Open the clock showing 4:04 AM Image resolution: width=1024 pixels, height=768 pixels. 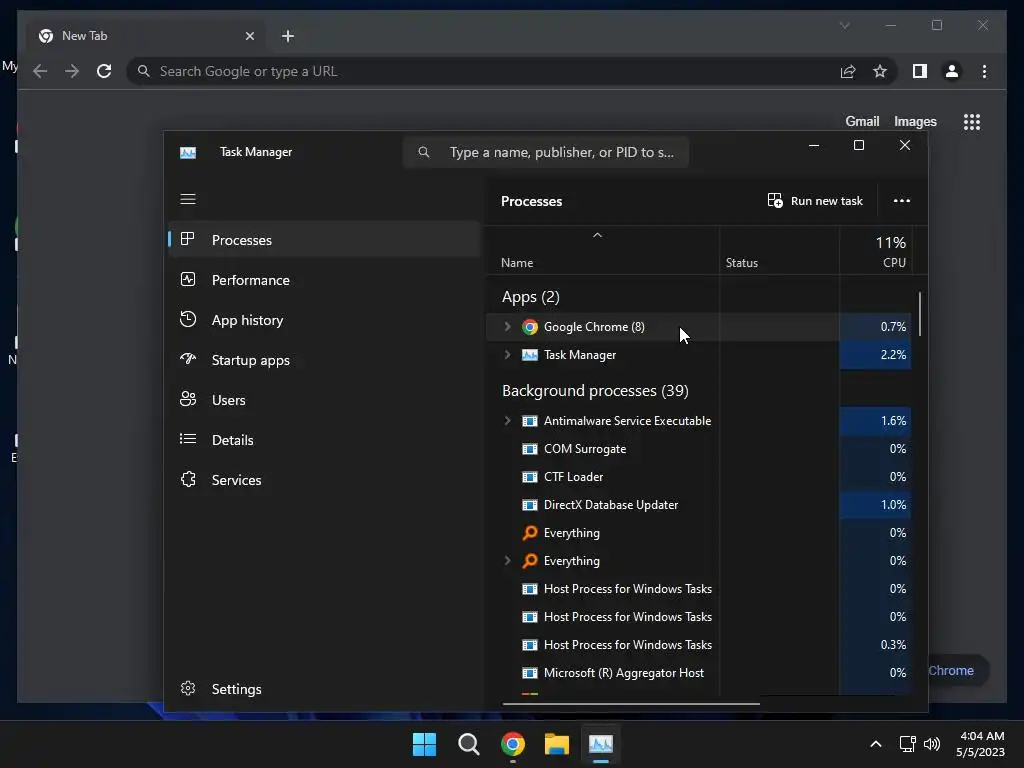click(980, 744)
